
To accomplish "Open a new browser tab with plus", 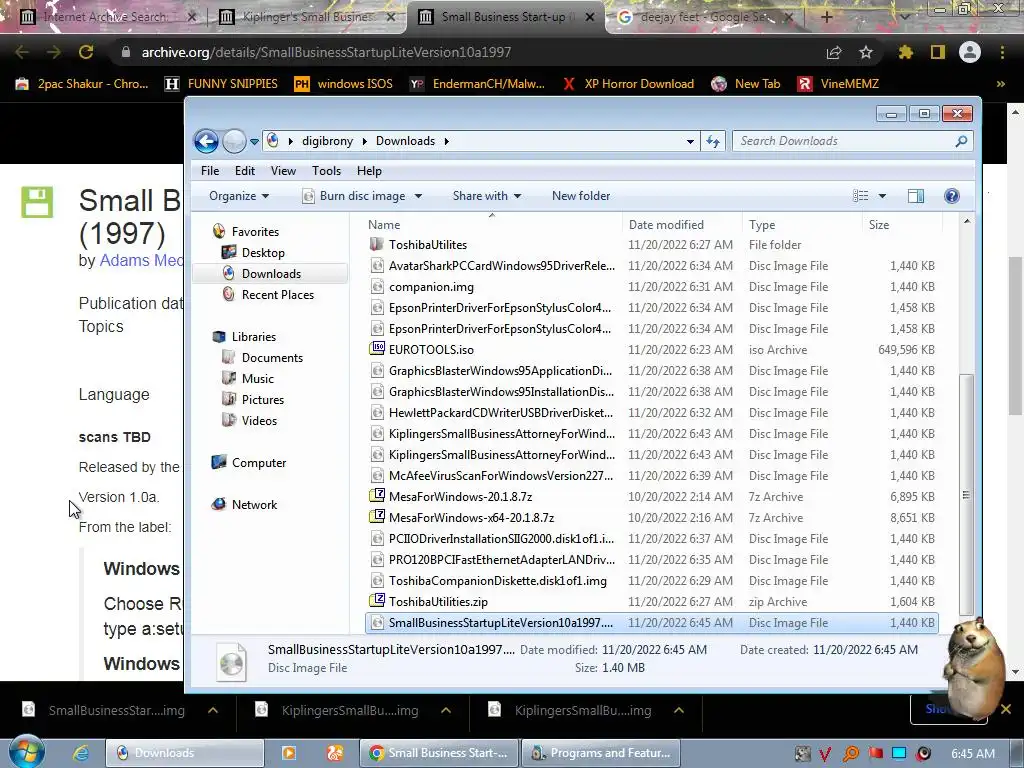I will 827,17.
